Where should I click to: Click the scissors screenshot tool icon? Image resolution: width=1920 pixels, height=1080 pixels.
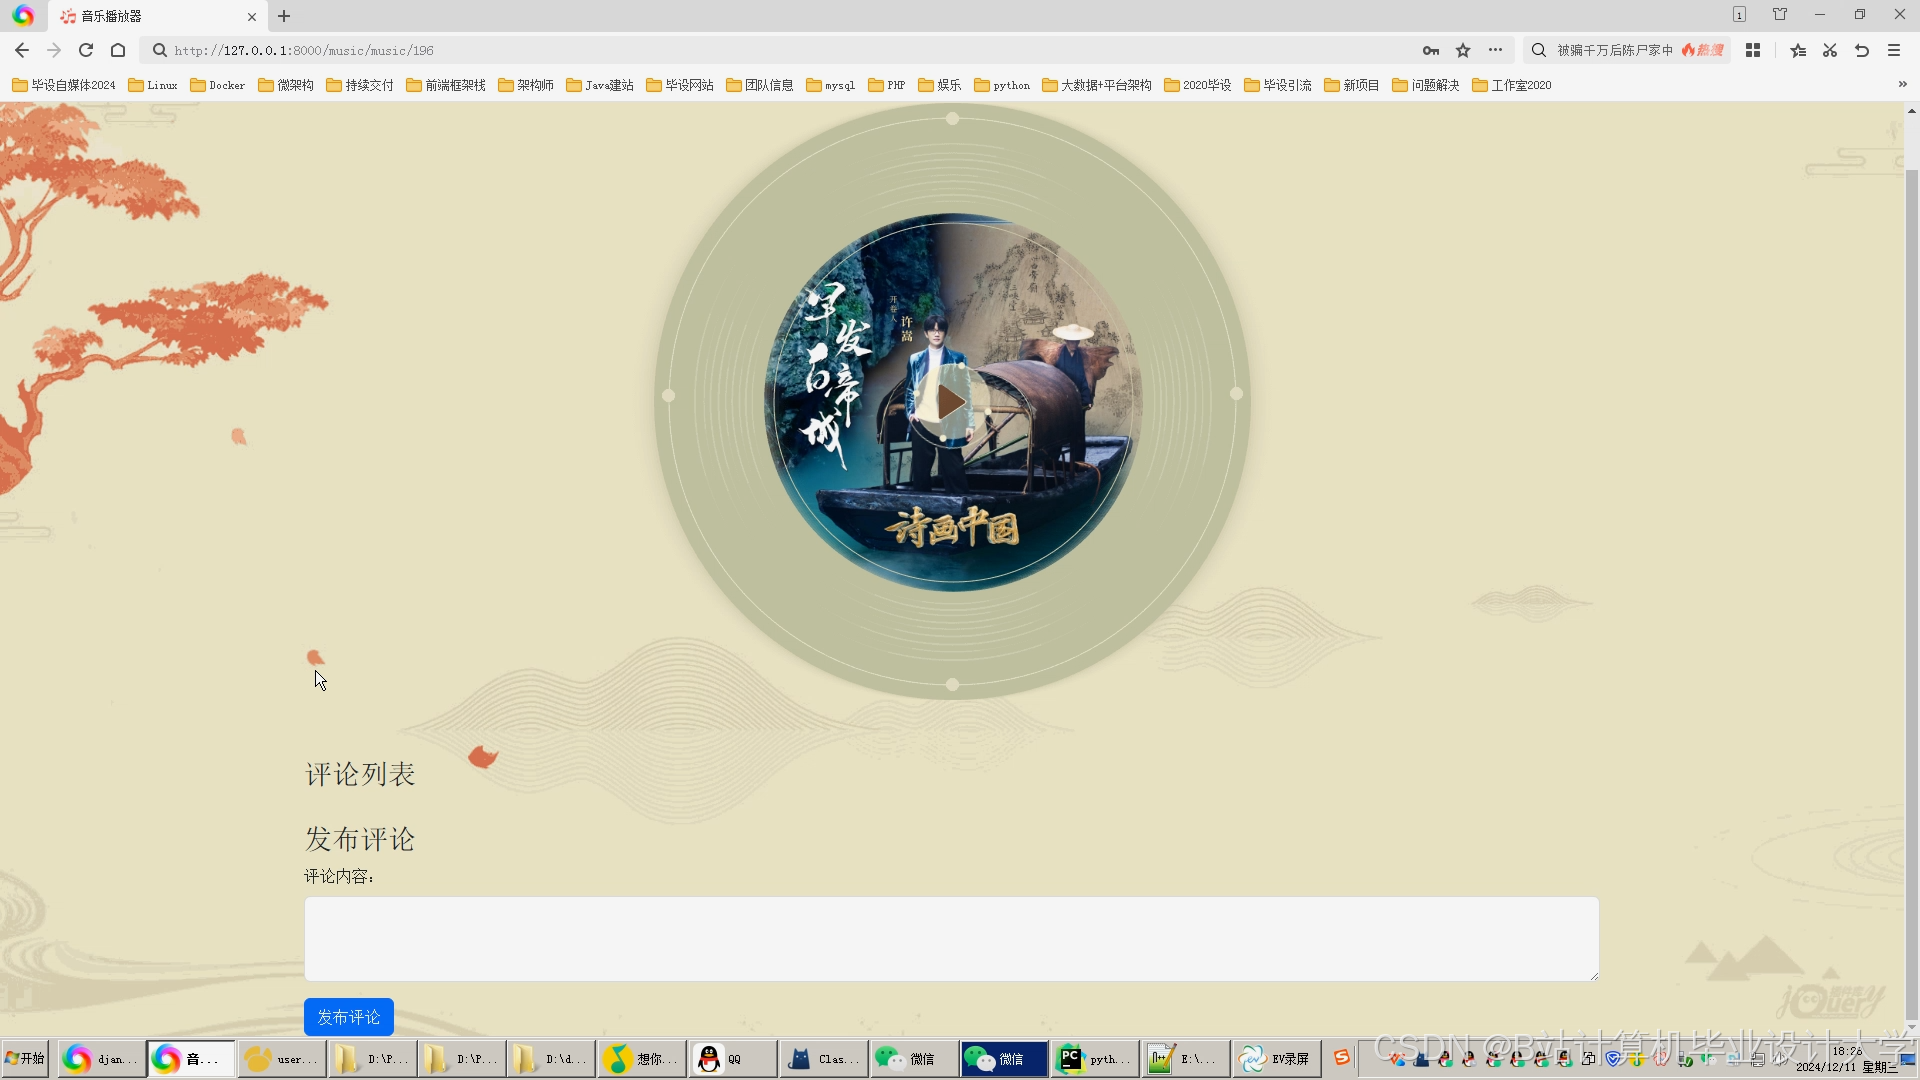pyautogui.click(x=1830, y=50)
